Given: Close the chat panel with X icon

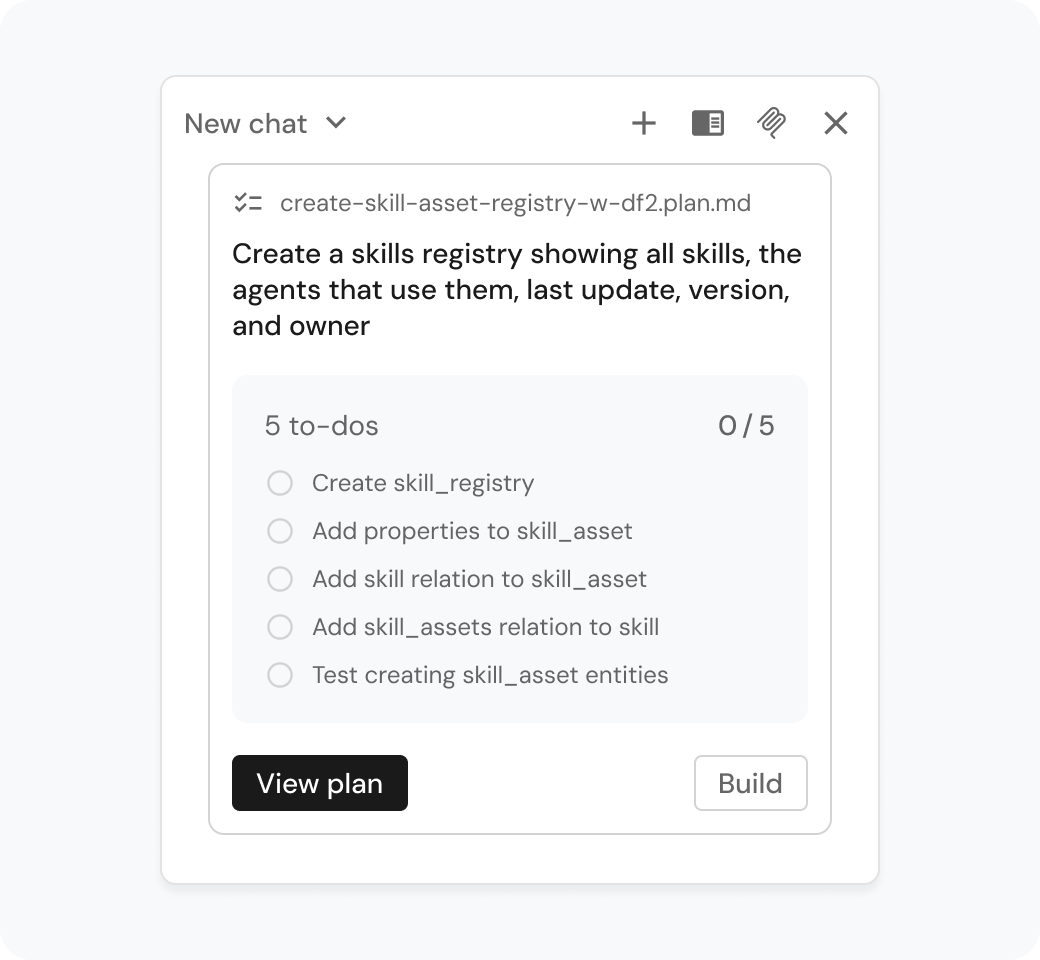Looking at the screenshot, I should [836, 123].
